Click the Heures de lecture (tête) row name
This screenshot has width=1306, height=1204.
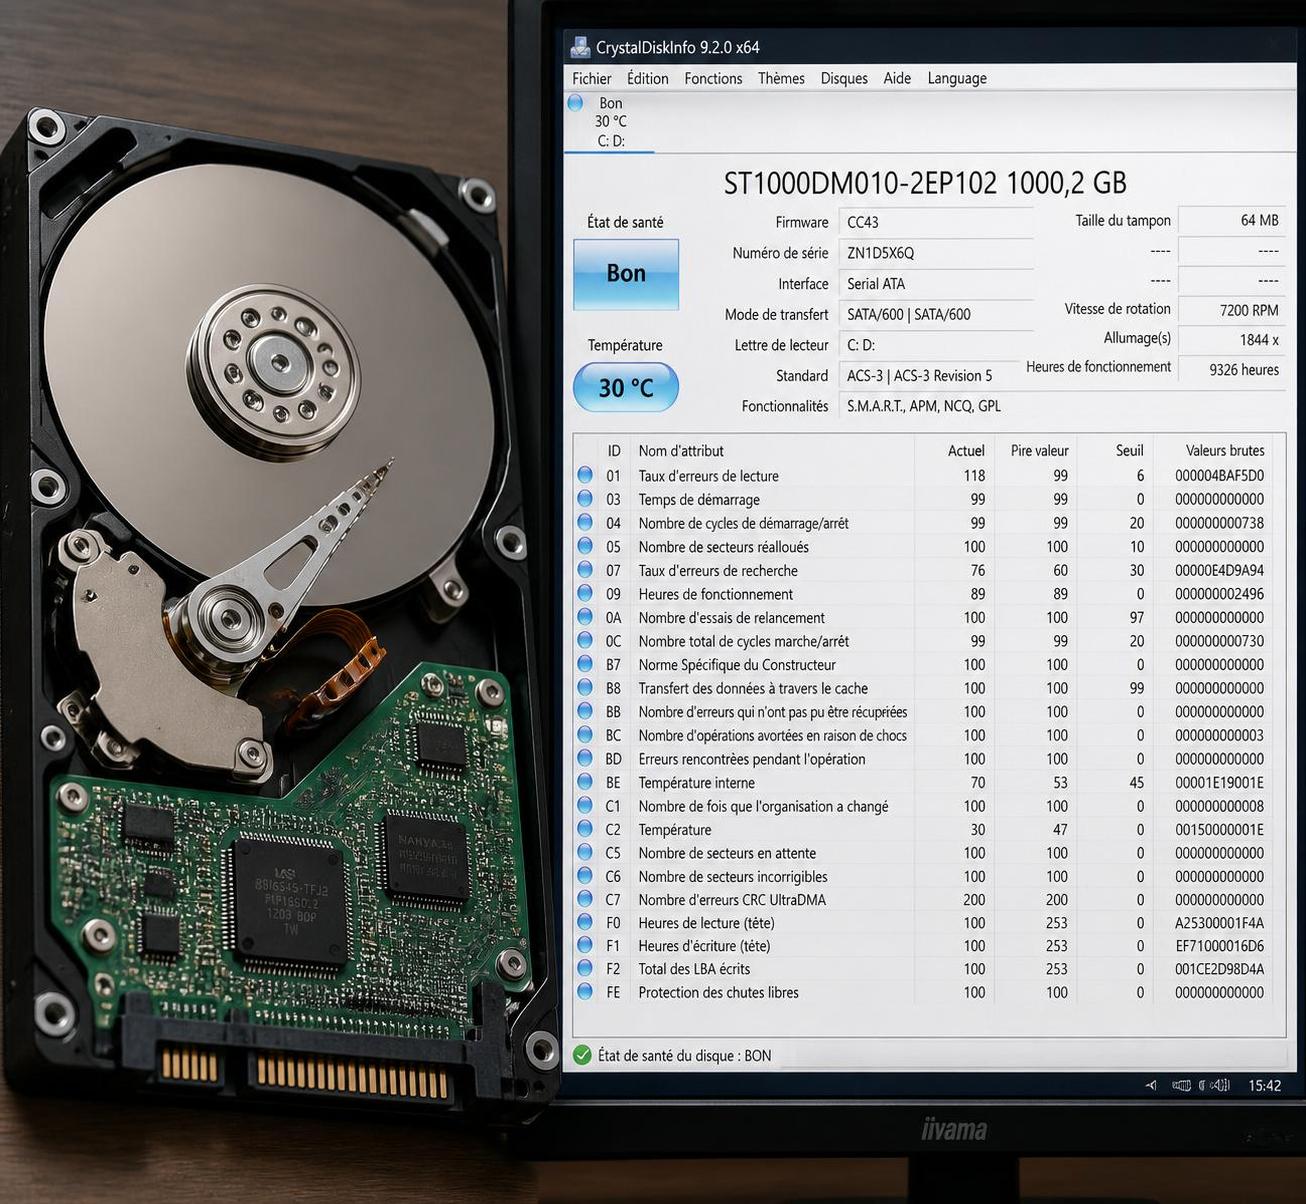[706, 923]
